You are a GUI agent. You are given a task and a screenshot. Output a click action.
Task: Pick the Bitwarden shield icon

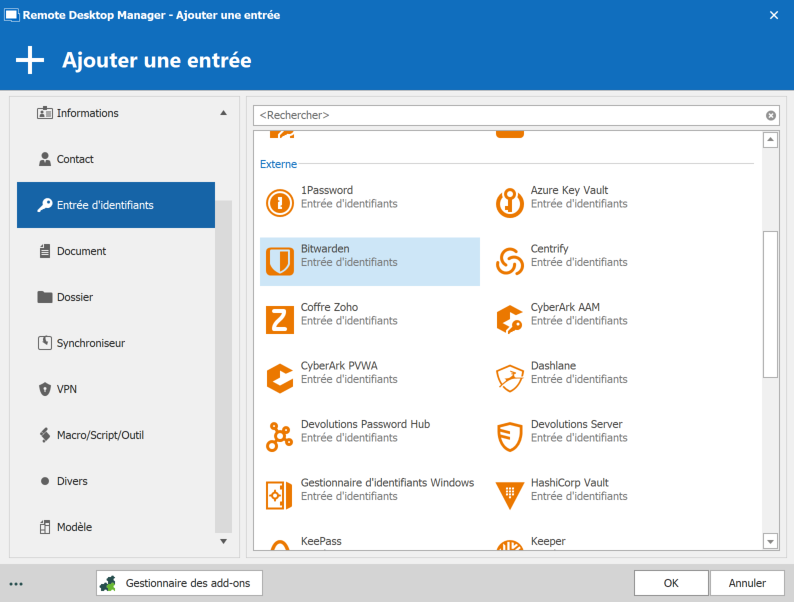(x=280, y=261)
